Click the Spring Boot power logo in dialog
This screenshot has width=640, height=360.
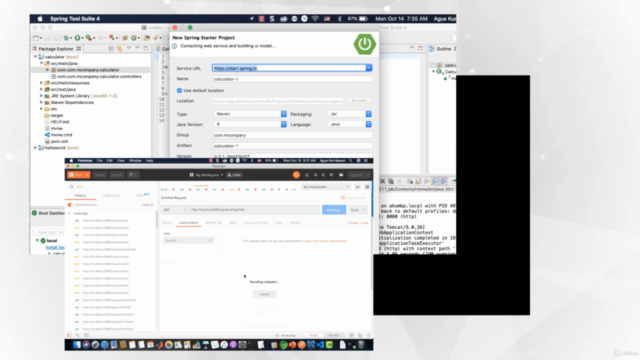(364, 44)
